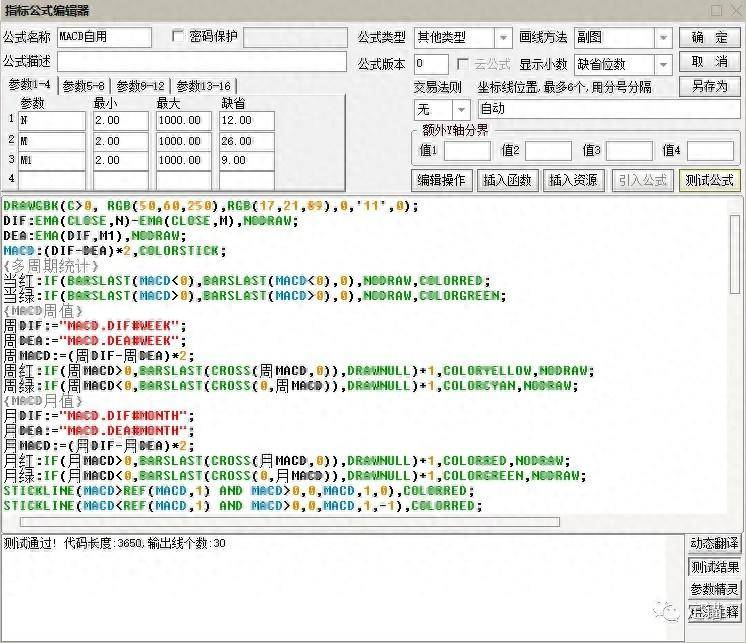
Task: Click the empty parameter 4 name field
Action: pos(52,181)
